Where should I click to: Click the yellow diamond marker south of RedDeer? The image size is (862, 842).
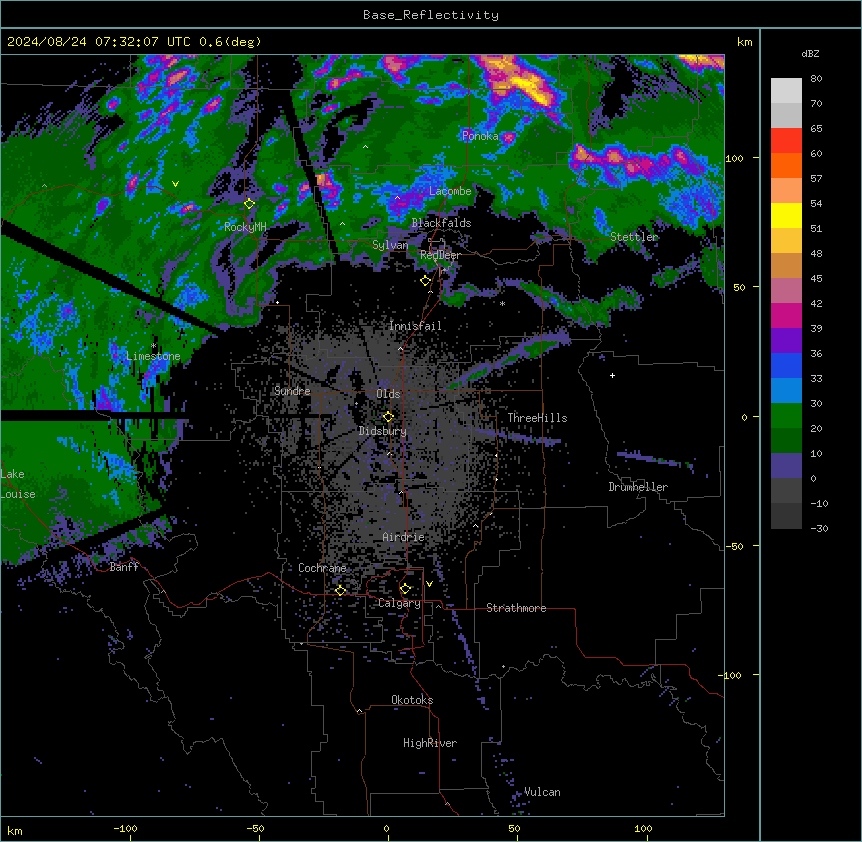pos(425,281)
